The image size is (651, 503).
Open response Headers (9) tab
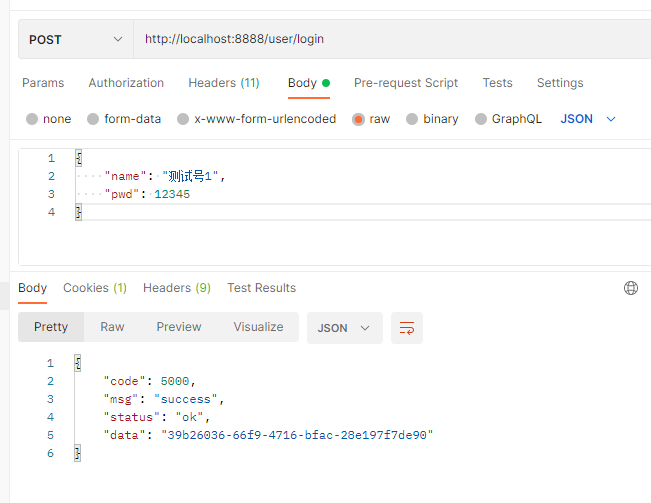click(177, 288)
